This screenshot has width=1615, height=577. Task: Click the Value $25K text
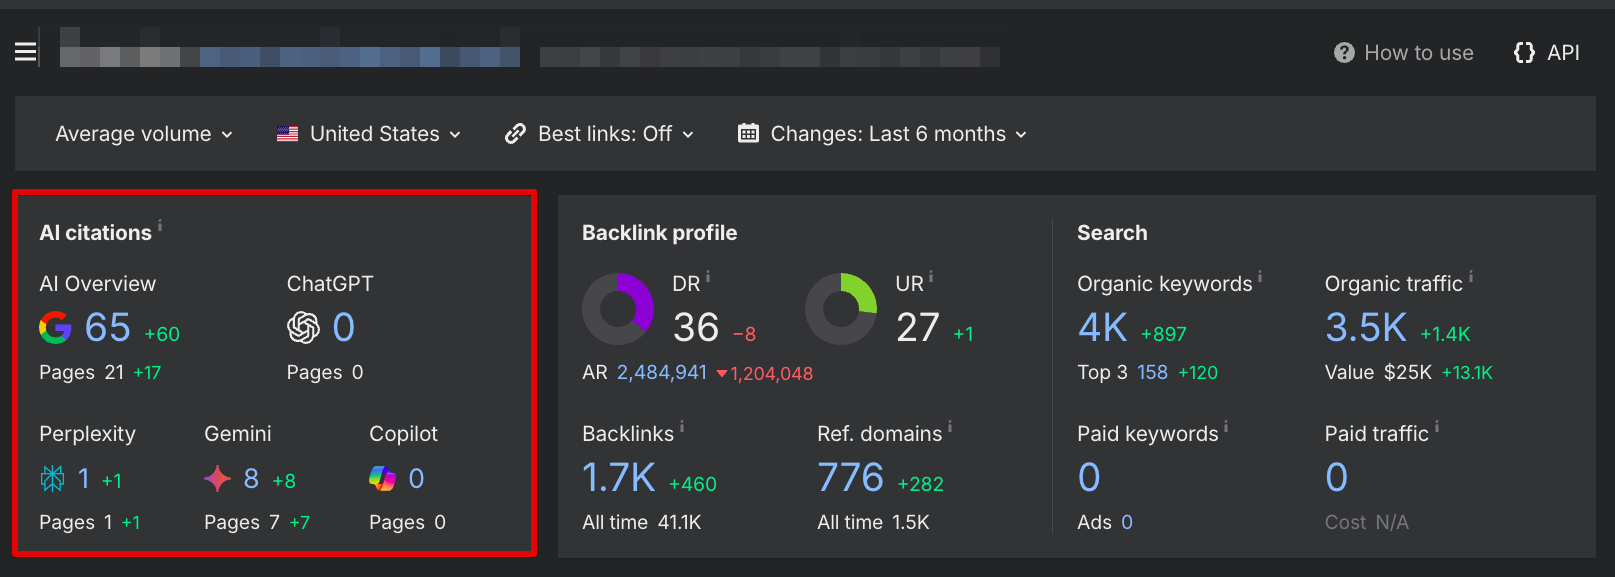pyautogui.click(x=1379, y=372)
